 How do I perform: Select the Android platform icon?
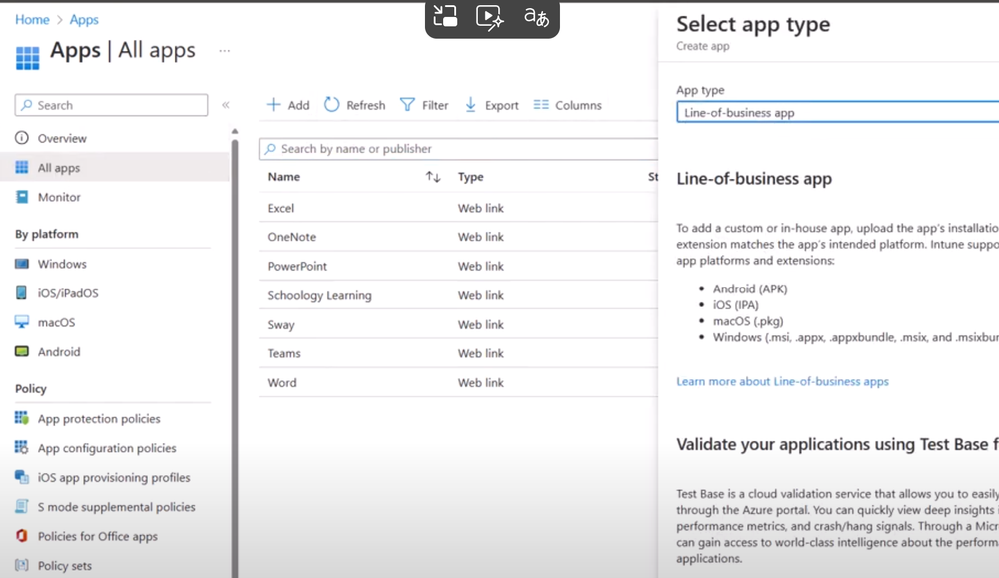[22, 352]
